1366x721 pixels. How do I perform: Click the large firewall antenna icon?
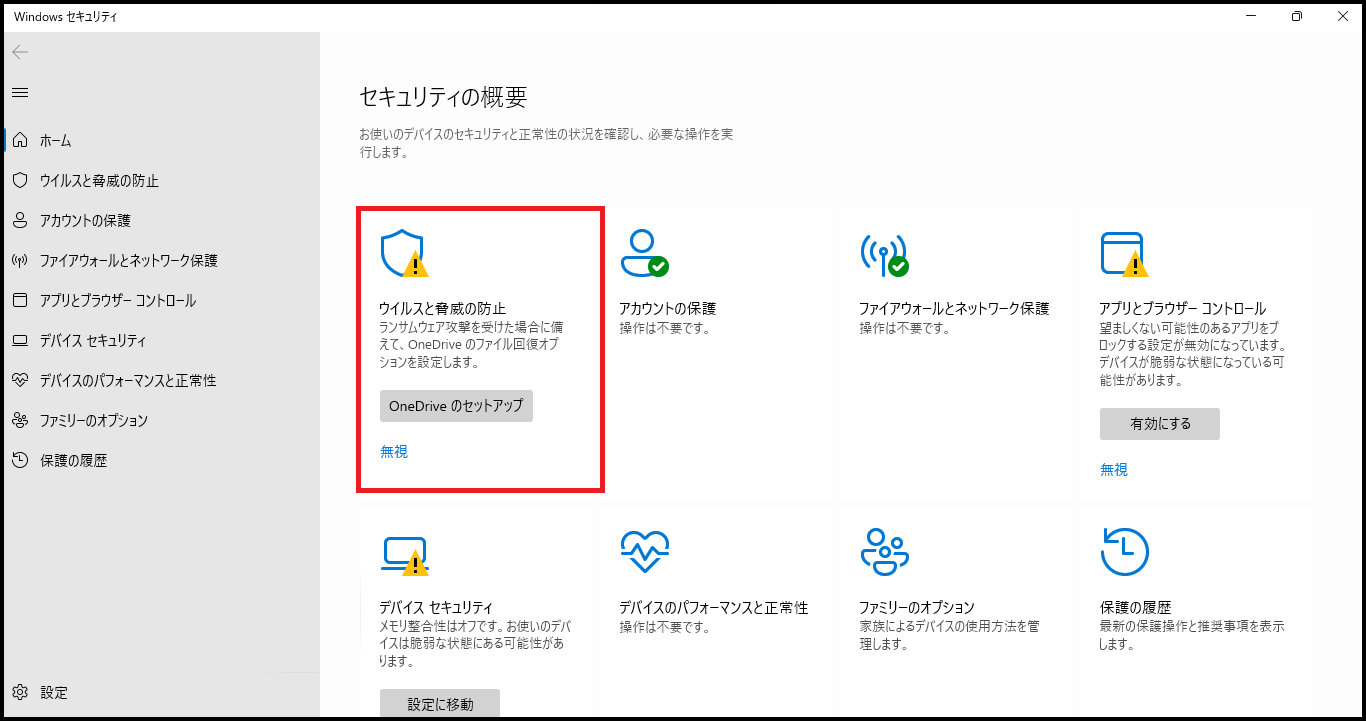884,254
